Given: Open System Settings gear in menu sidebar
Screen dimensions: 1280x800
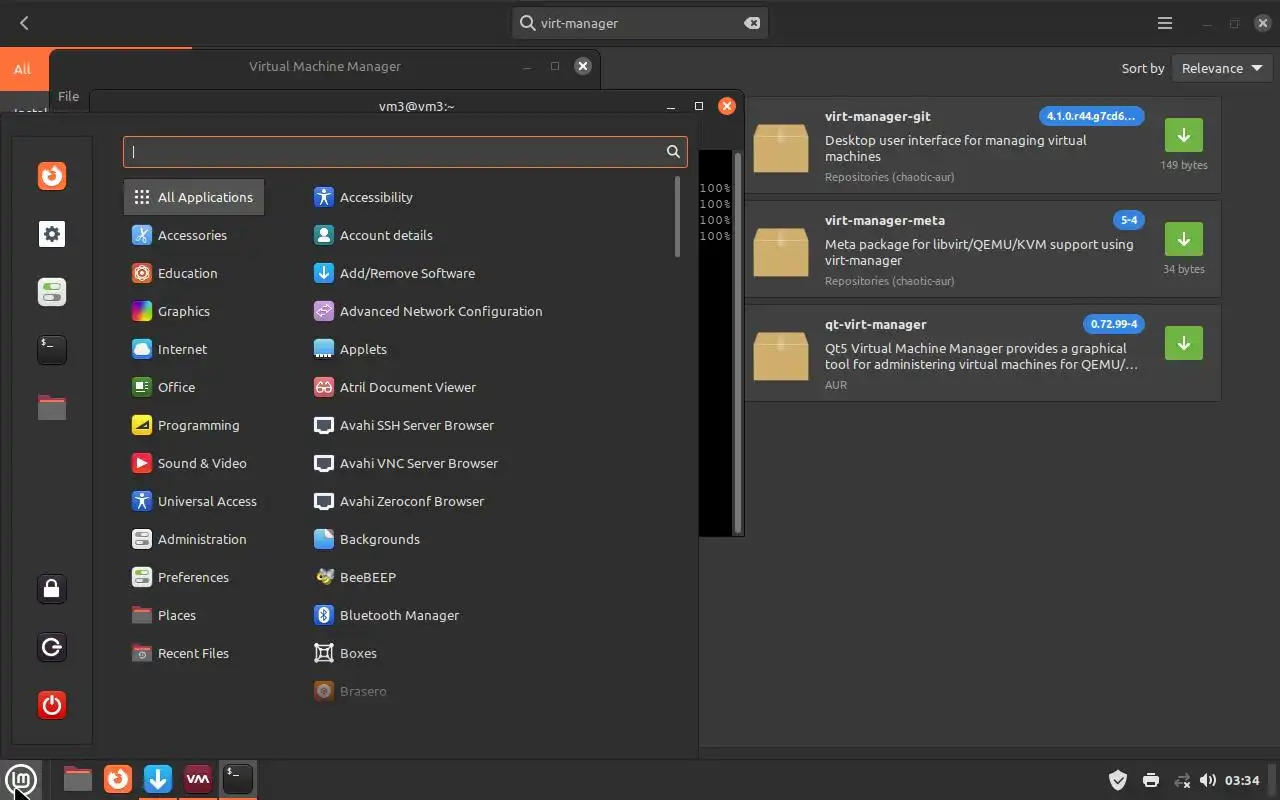Looking at the screenshot, I should 52,234.
